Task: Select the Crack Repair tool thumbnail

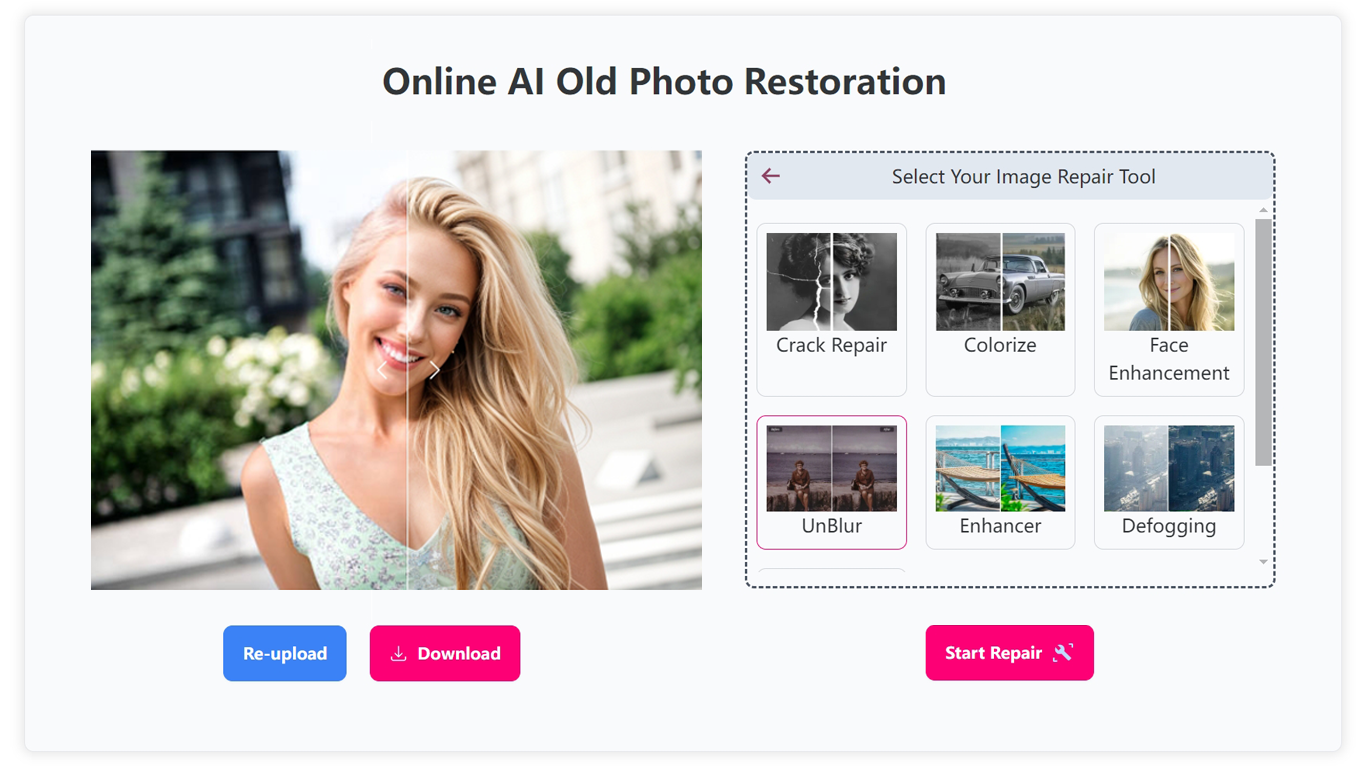Action: click(x=831, y=283)
